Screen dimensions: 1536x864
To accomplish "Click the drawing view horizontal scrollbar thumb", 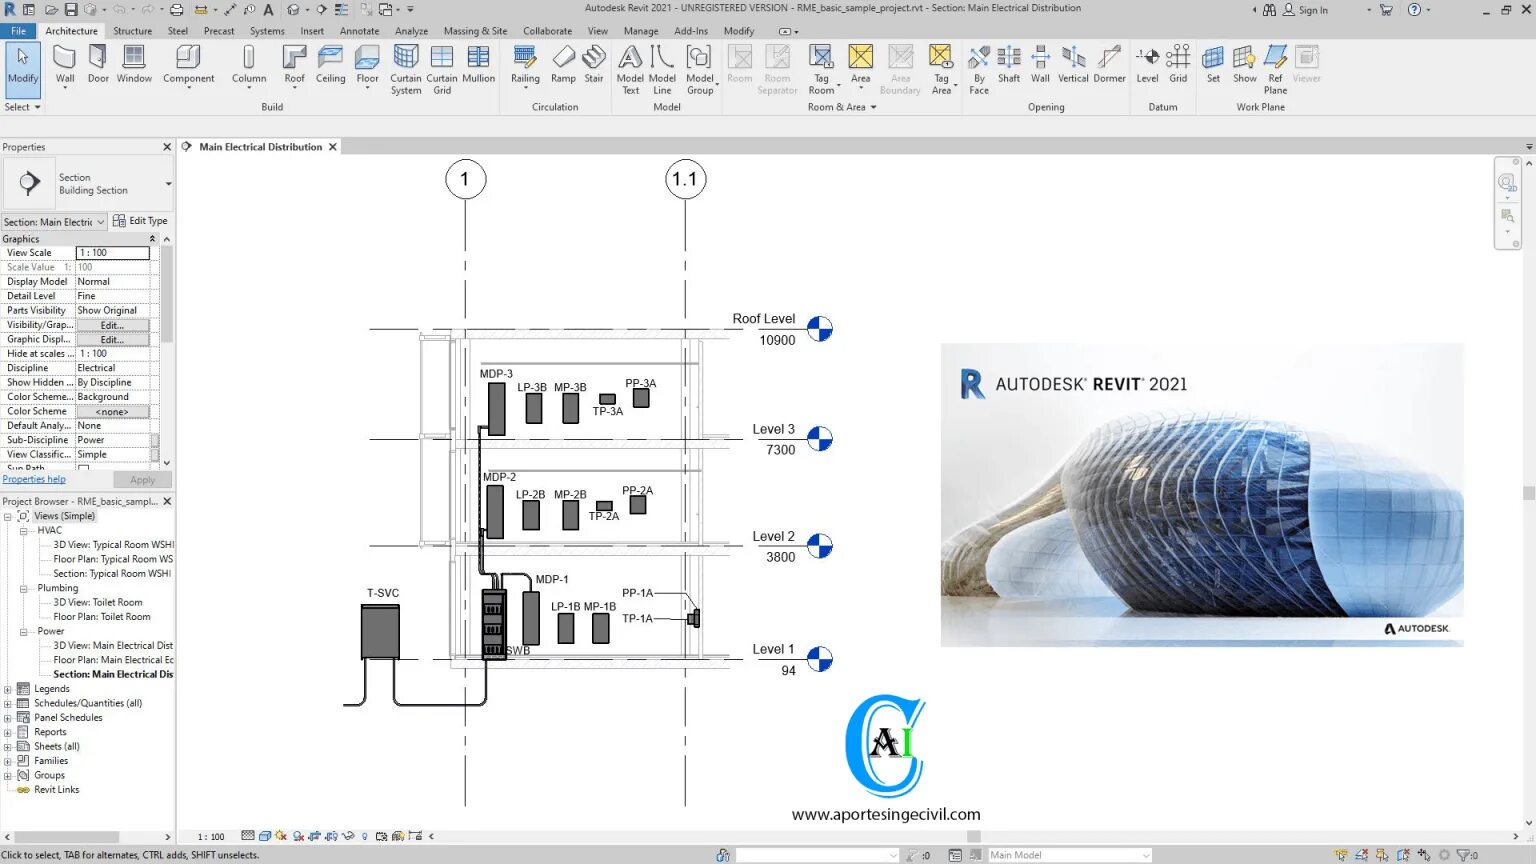I will pos(974,837).
